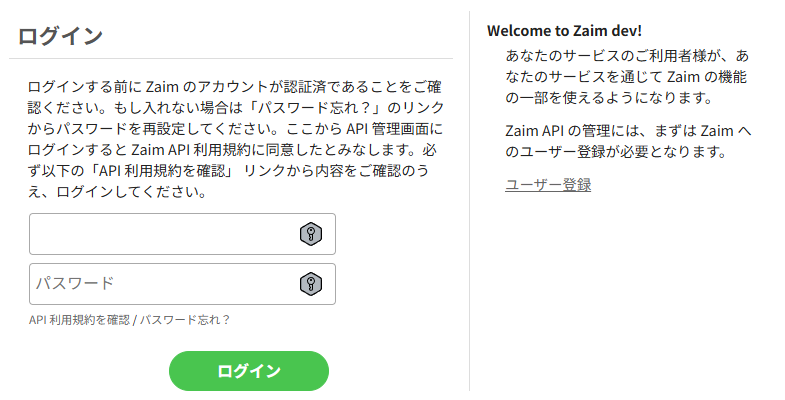Click the horizontal line under ログイン heading
Viewport: 785px width, 400px height.
tap(230, 59)
